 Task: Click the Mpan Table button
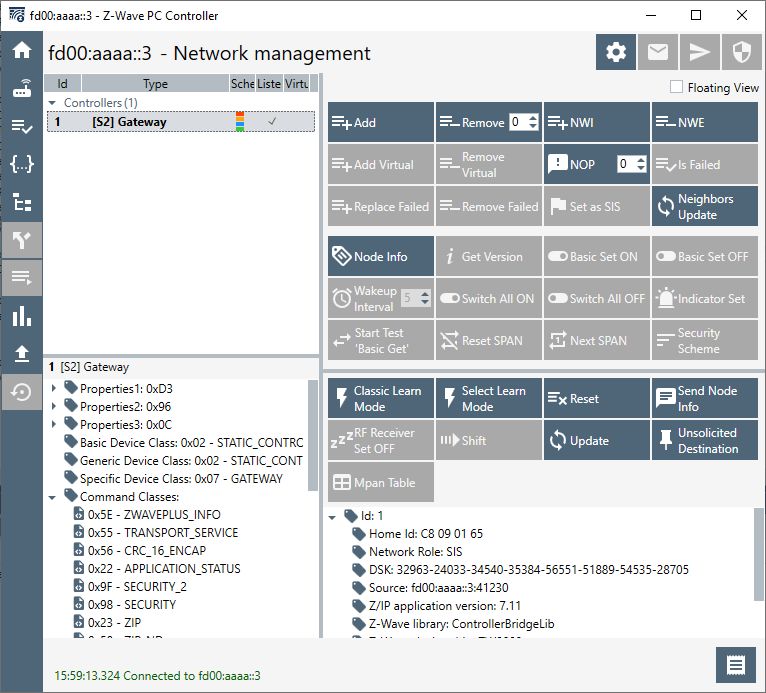point(381,482)
